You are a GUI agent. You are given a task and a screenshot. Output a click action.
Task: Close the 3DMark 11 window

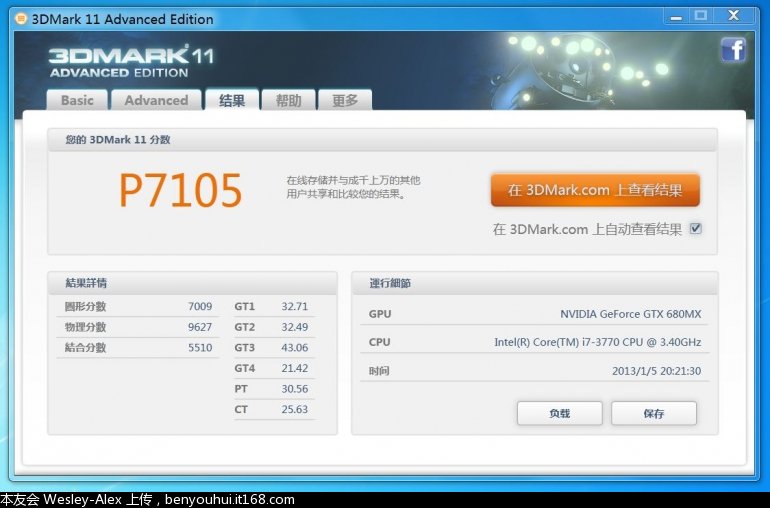tap(739, 16)
